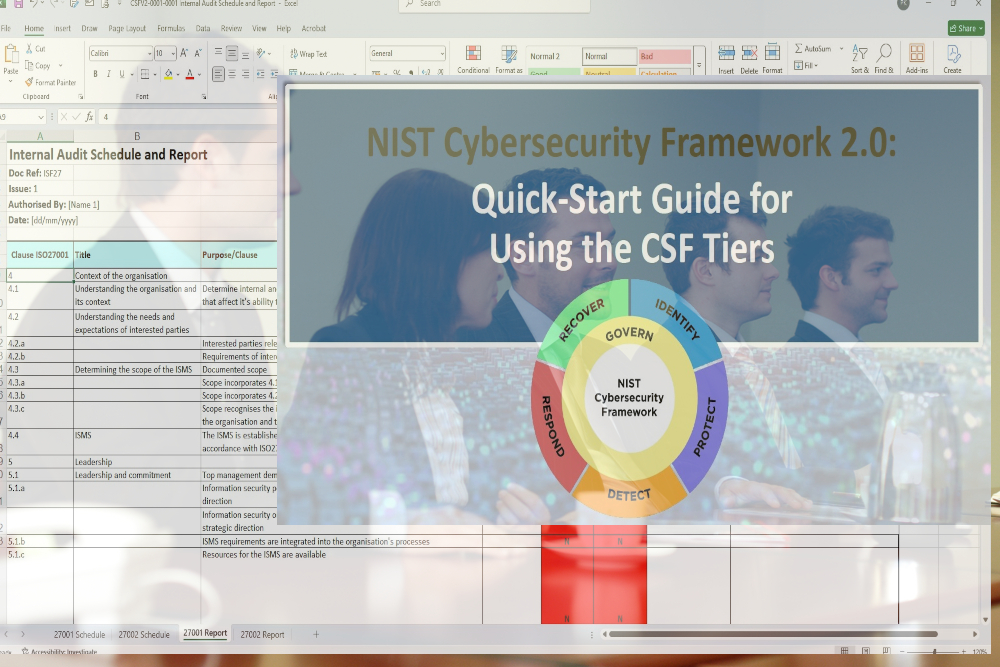Click the Search box in the title bar
The height and width of the screenshot is (667, 1000).
495,4
